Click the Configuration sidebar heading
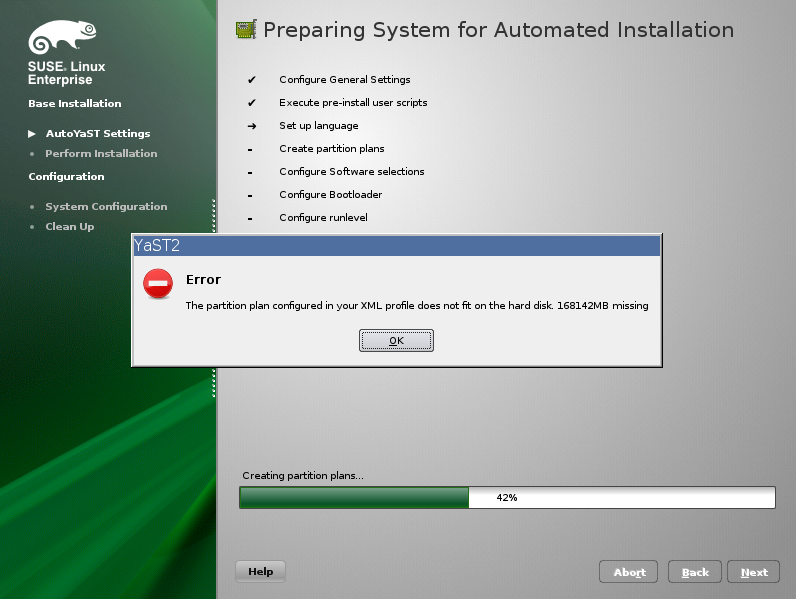Screen dimensions: 796x599 click(67, 177)
